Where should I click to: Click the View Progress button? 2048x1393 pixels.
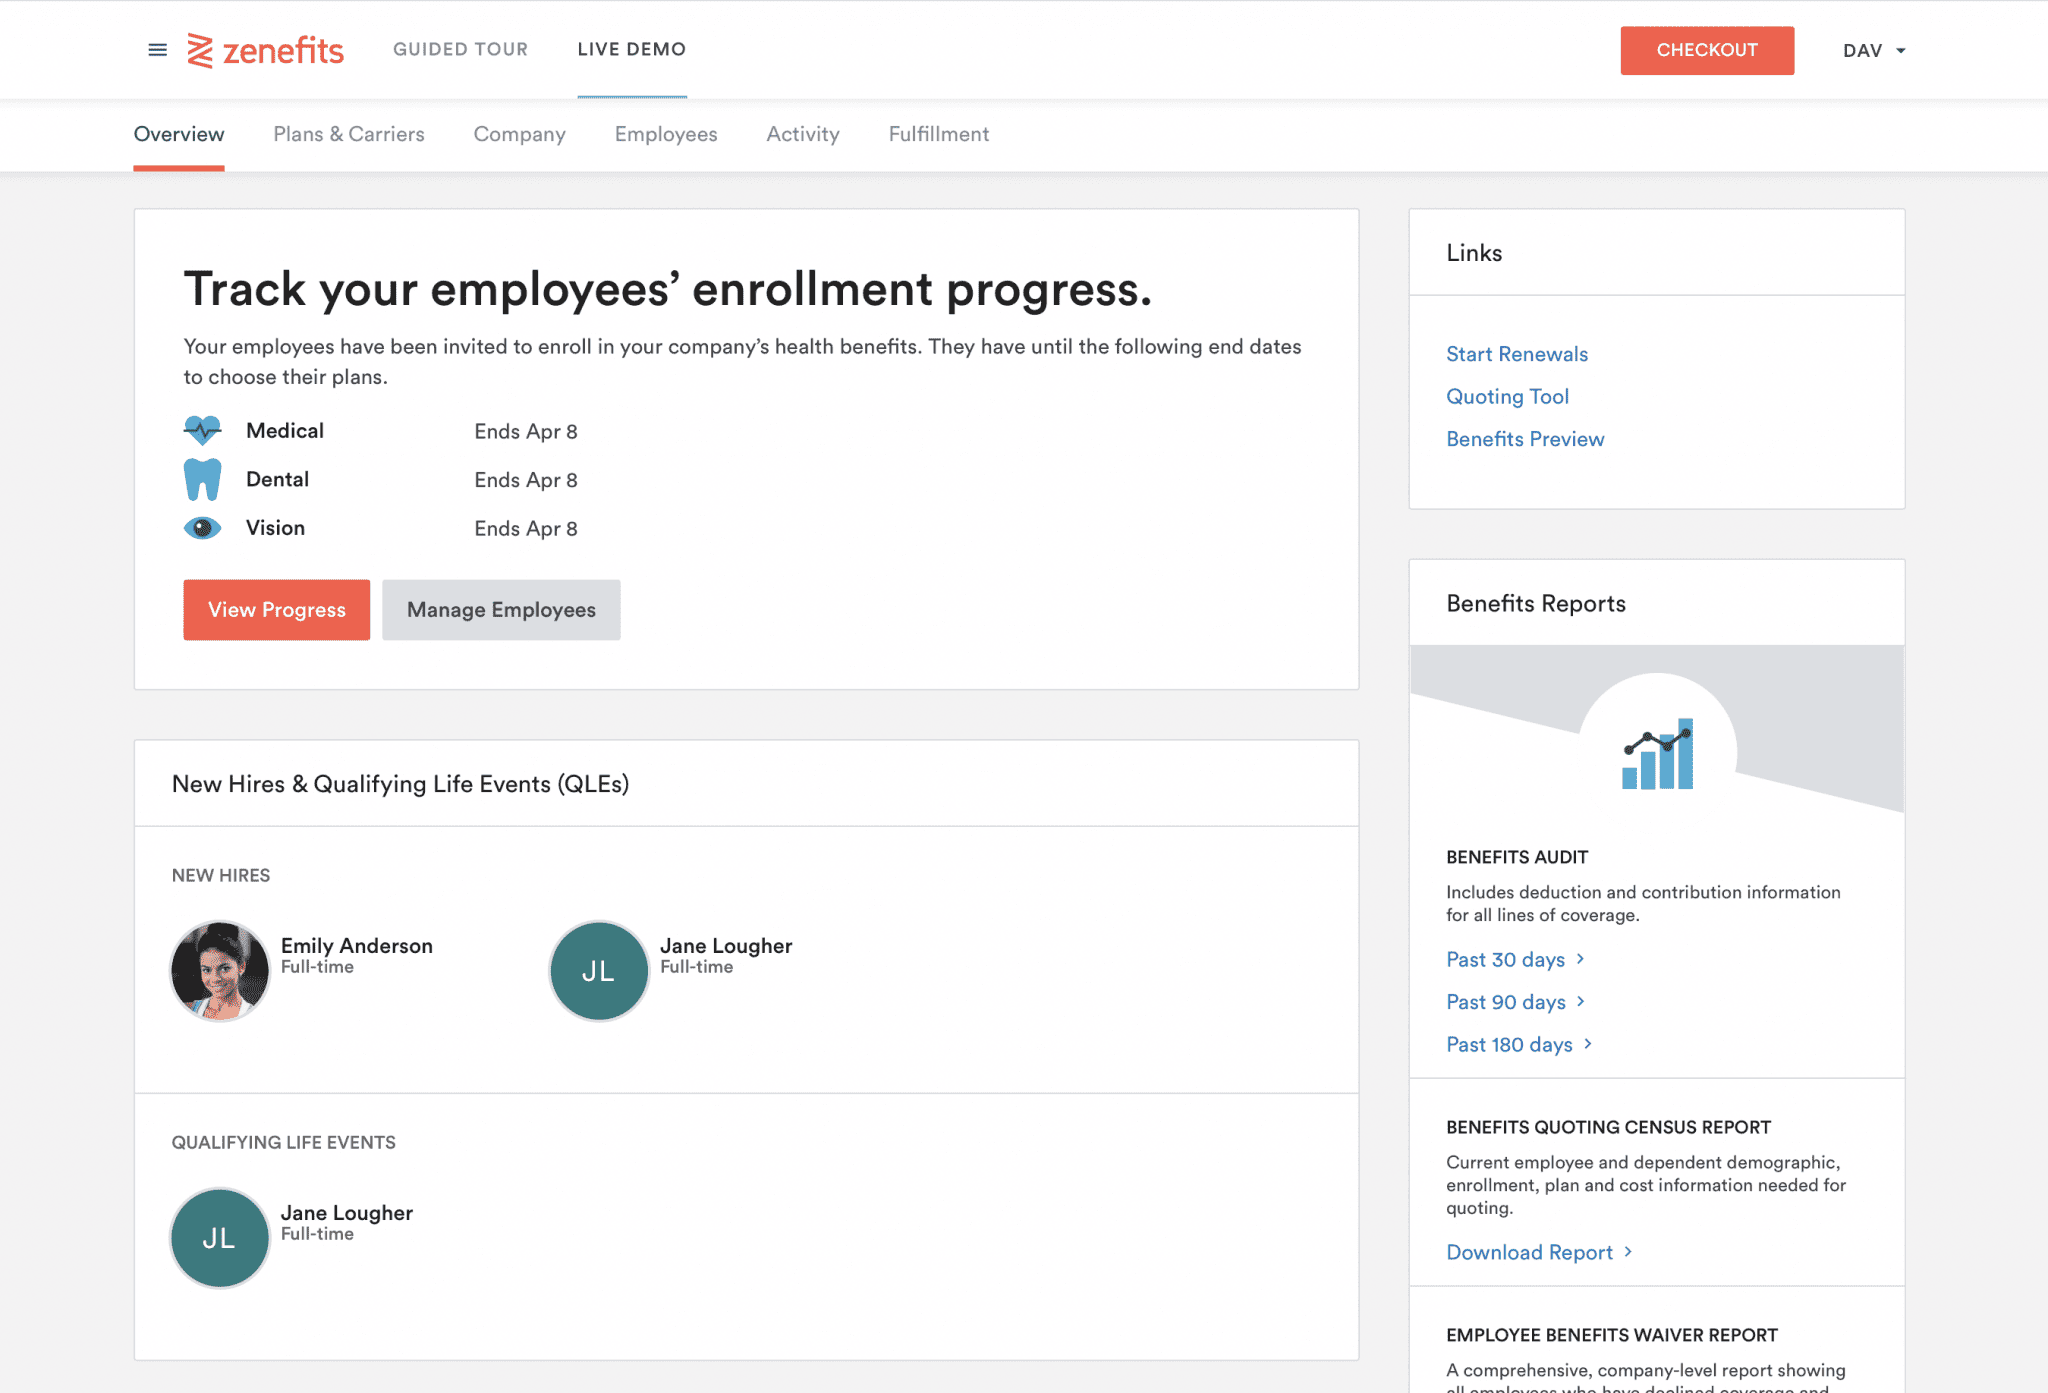(277, 609)
